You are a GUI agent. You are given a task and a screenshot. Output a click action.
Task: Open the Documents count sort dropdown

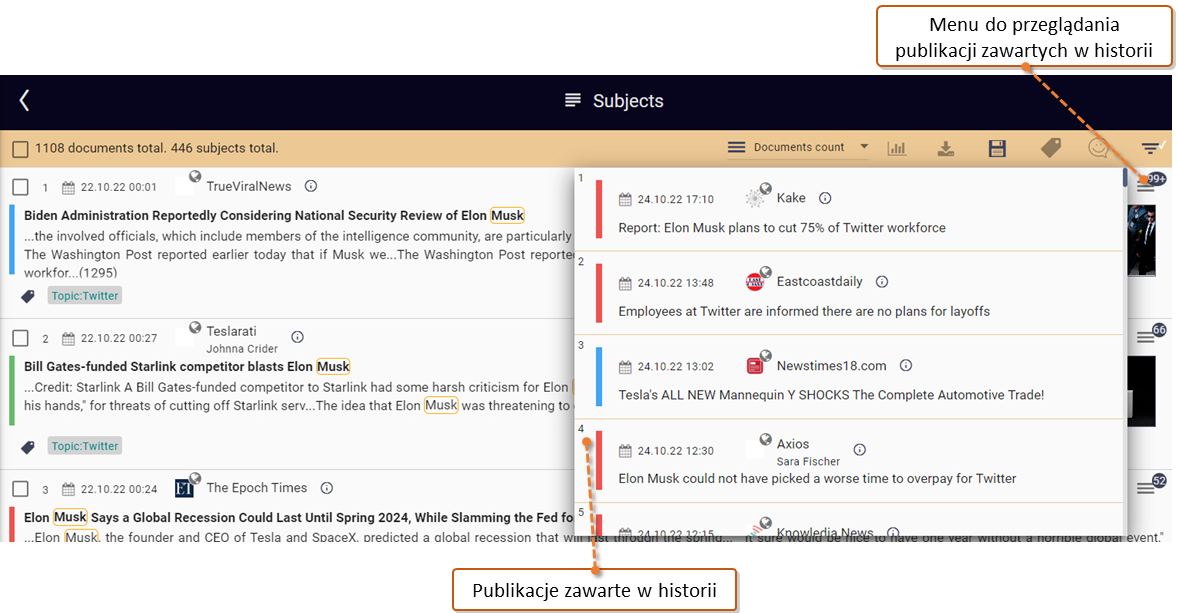pyautogui.click(x=798, y=147)
